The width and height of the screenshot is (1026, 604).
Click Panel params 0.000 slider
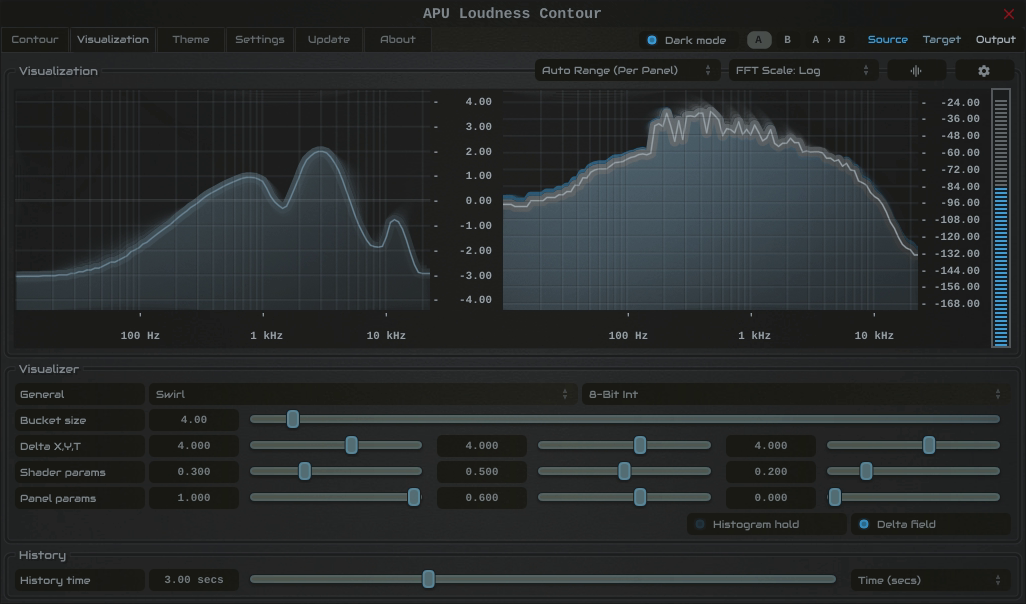pyautogui.click(x=913, y=497)
